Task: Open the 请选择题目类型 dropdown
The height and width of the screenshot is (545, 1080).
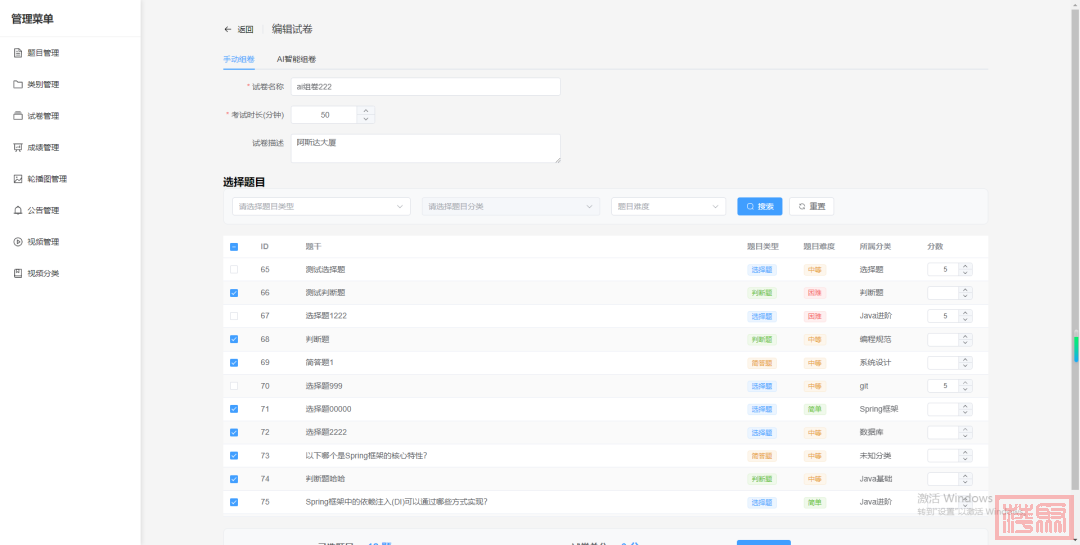Action: (320, 207)
